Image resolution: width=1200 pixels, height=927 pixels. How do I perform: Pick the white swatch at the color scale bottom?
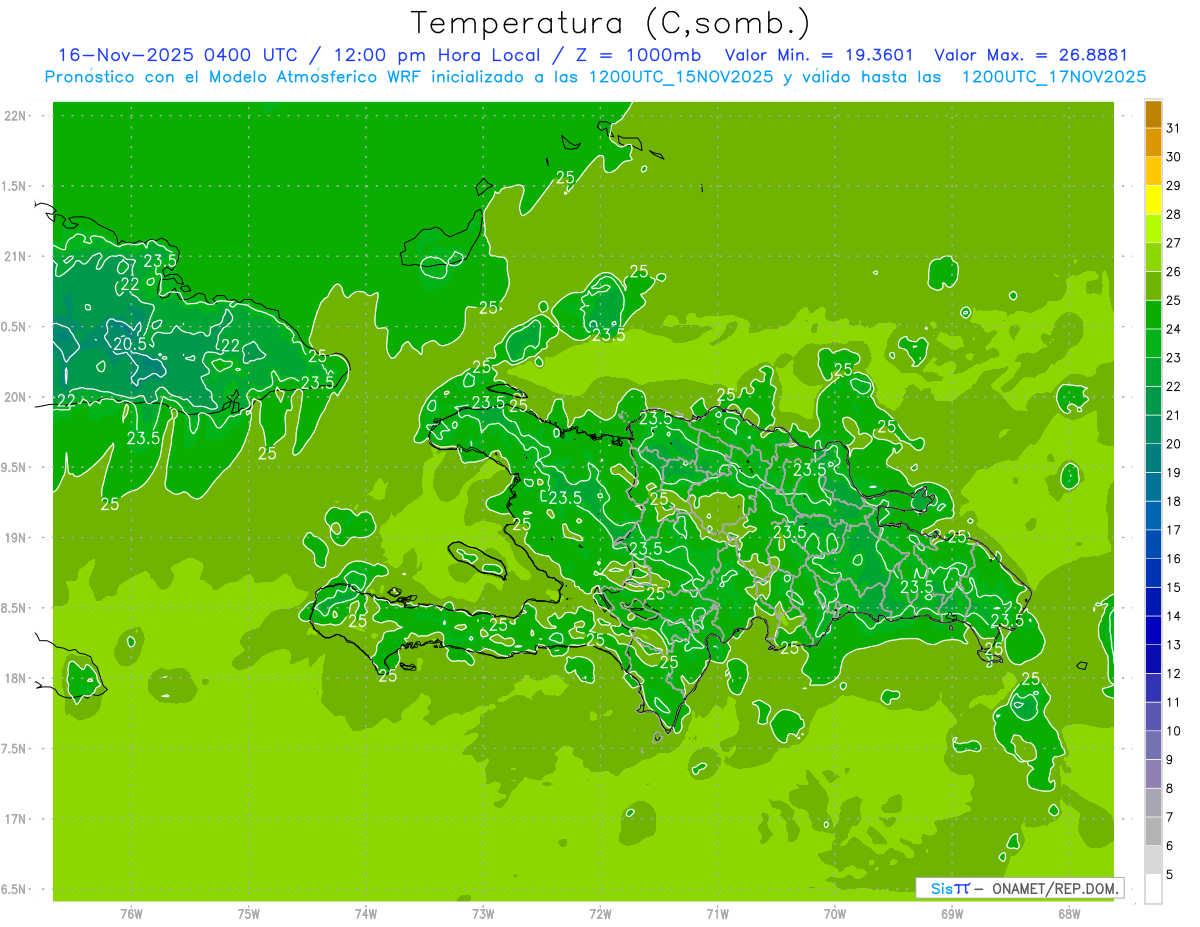point(1153,888)
